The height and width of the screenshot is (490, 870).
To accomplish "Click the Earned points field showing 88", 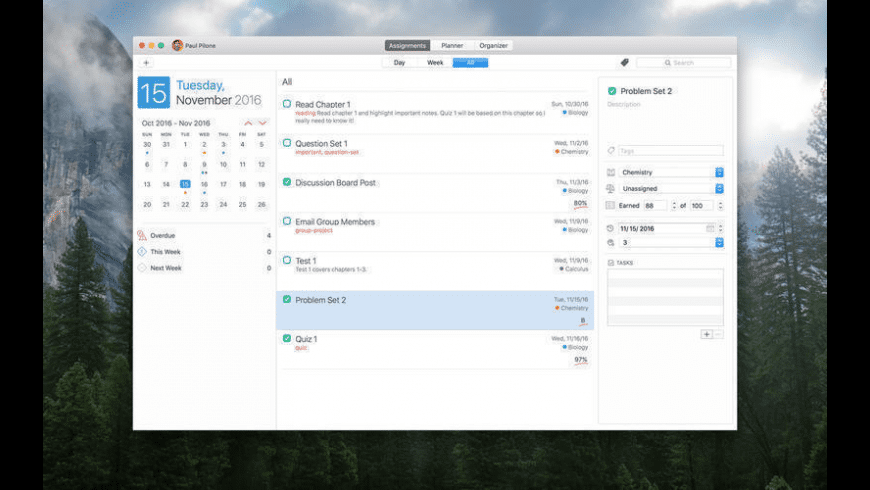I will (x=656, y=206).
